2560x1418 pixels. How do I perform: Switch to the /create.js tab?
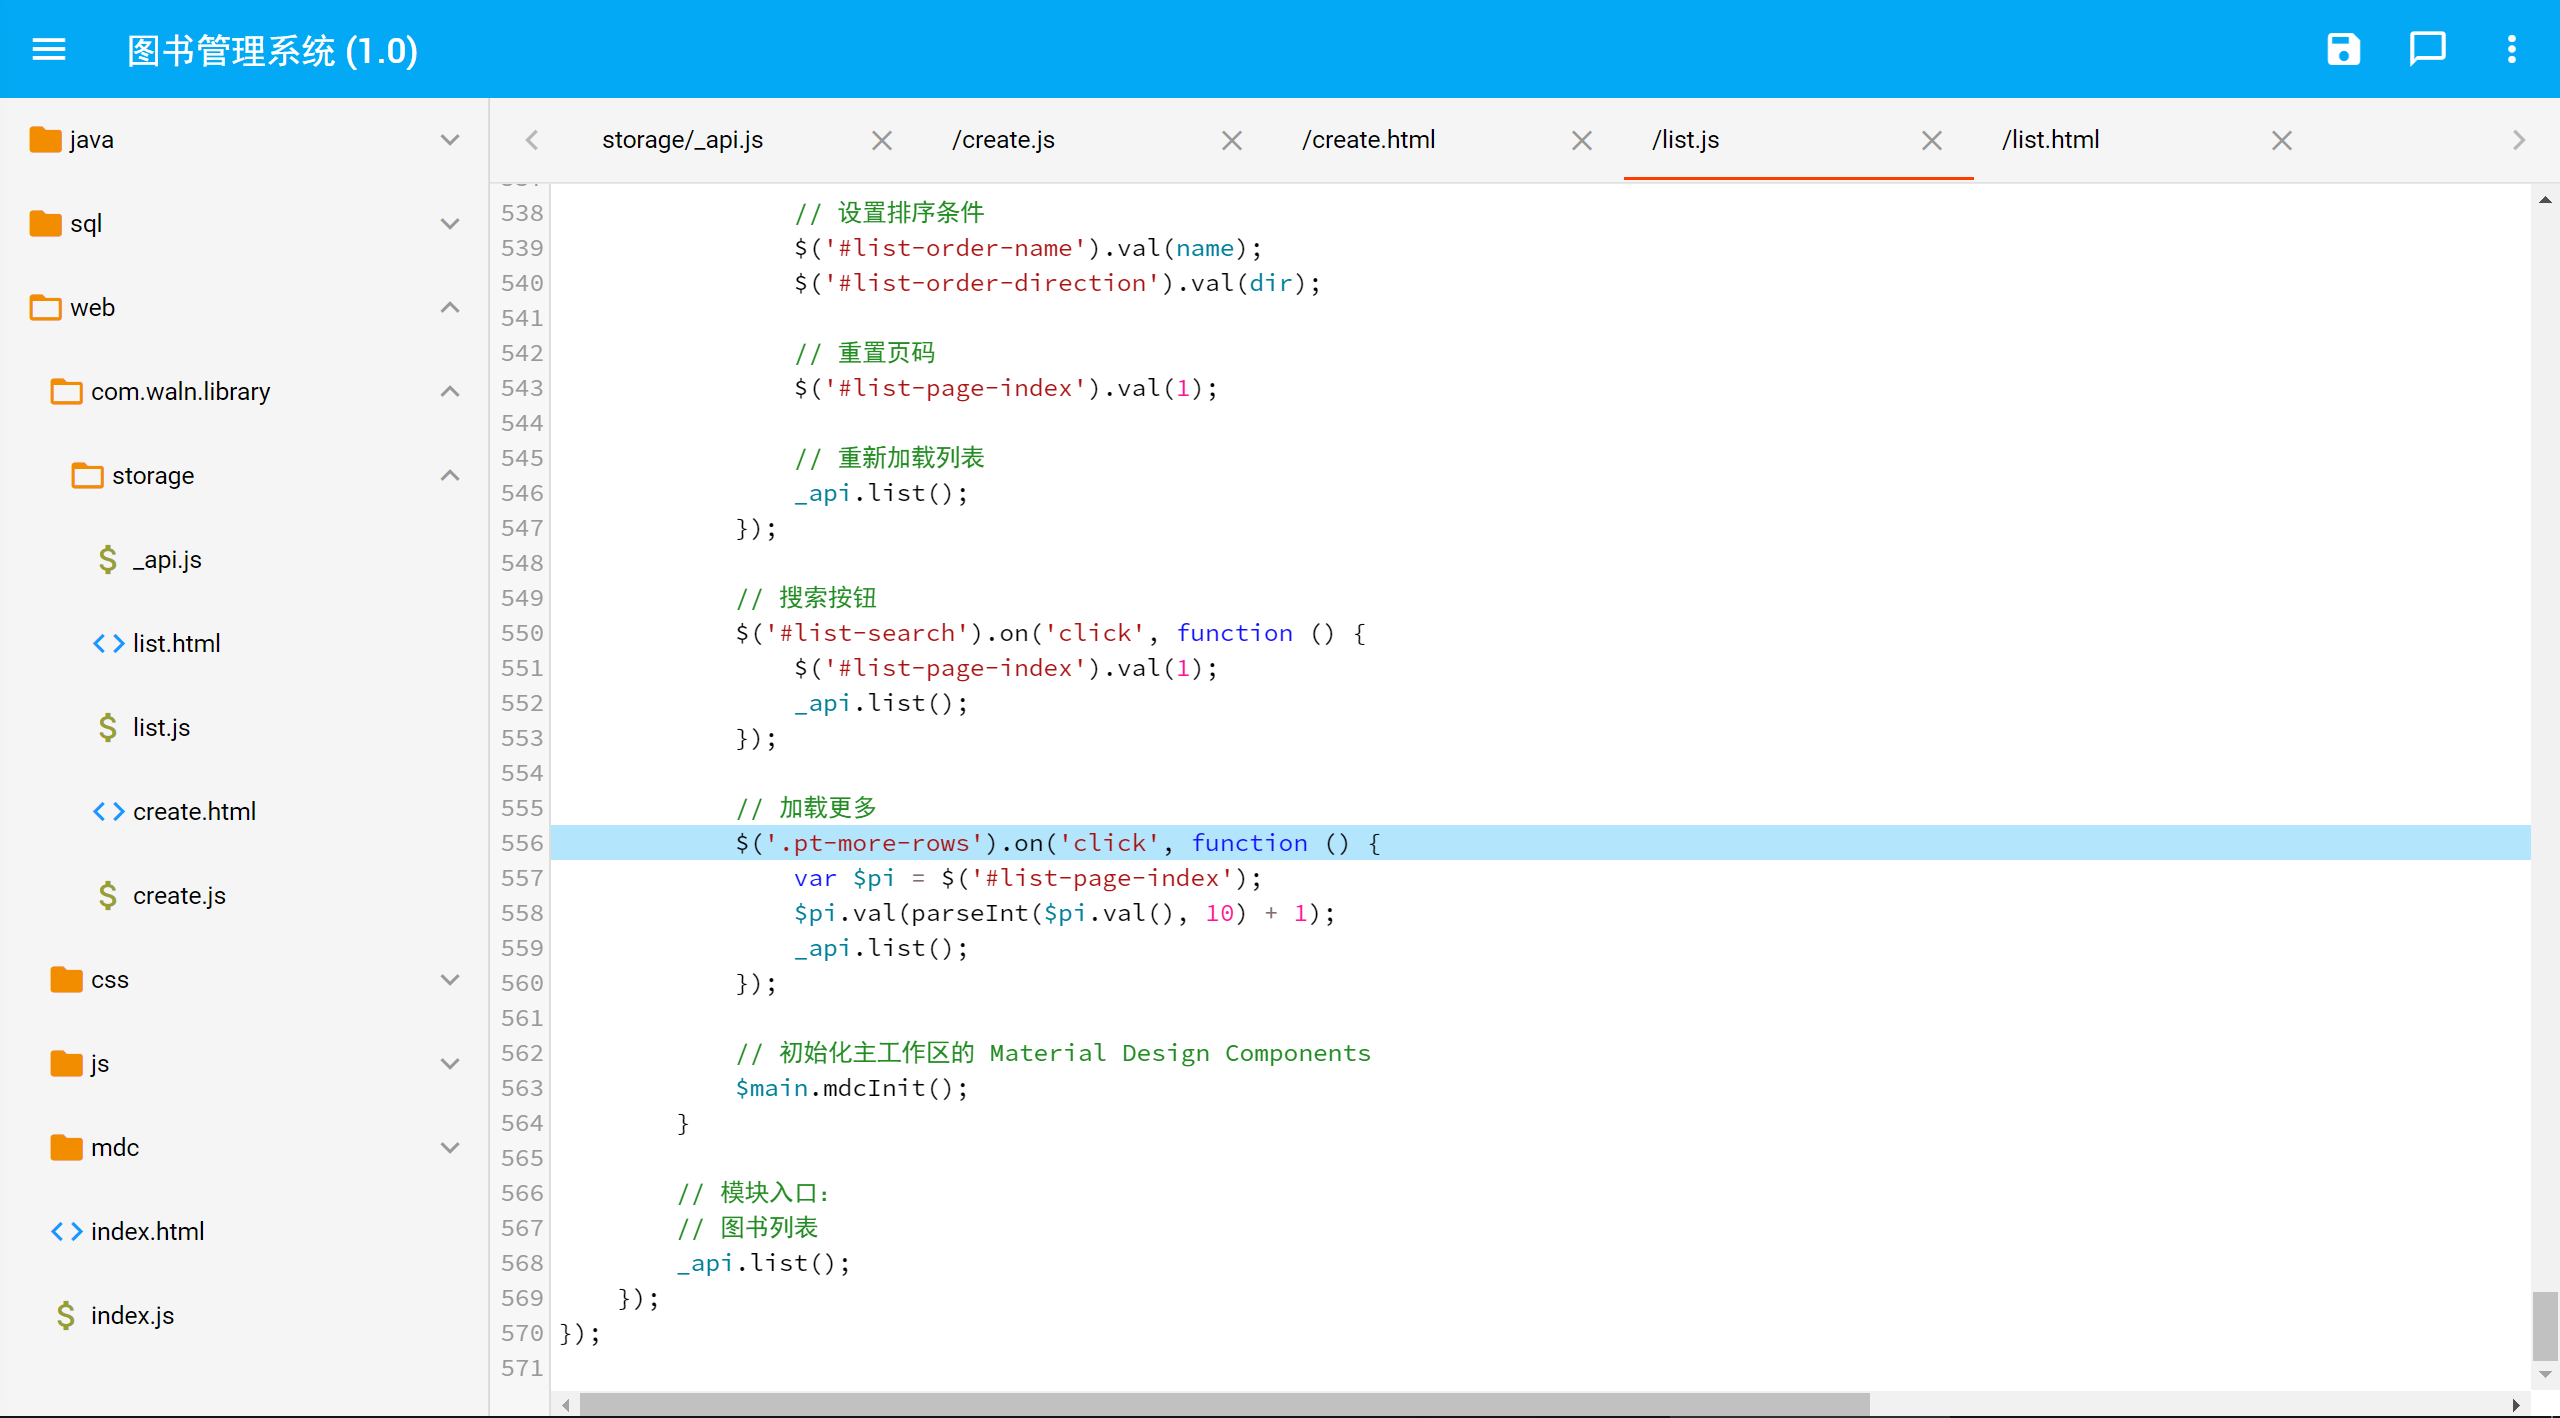1003,140
